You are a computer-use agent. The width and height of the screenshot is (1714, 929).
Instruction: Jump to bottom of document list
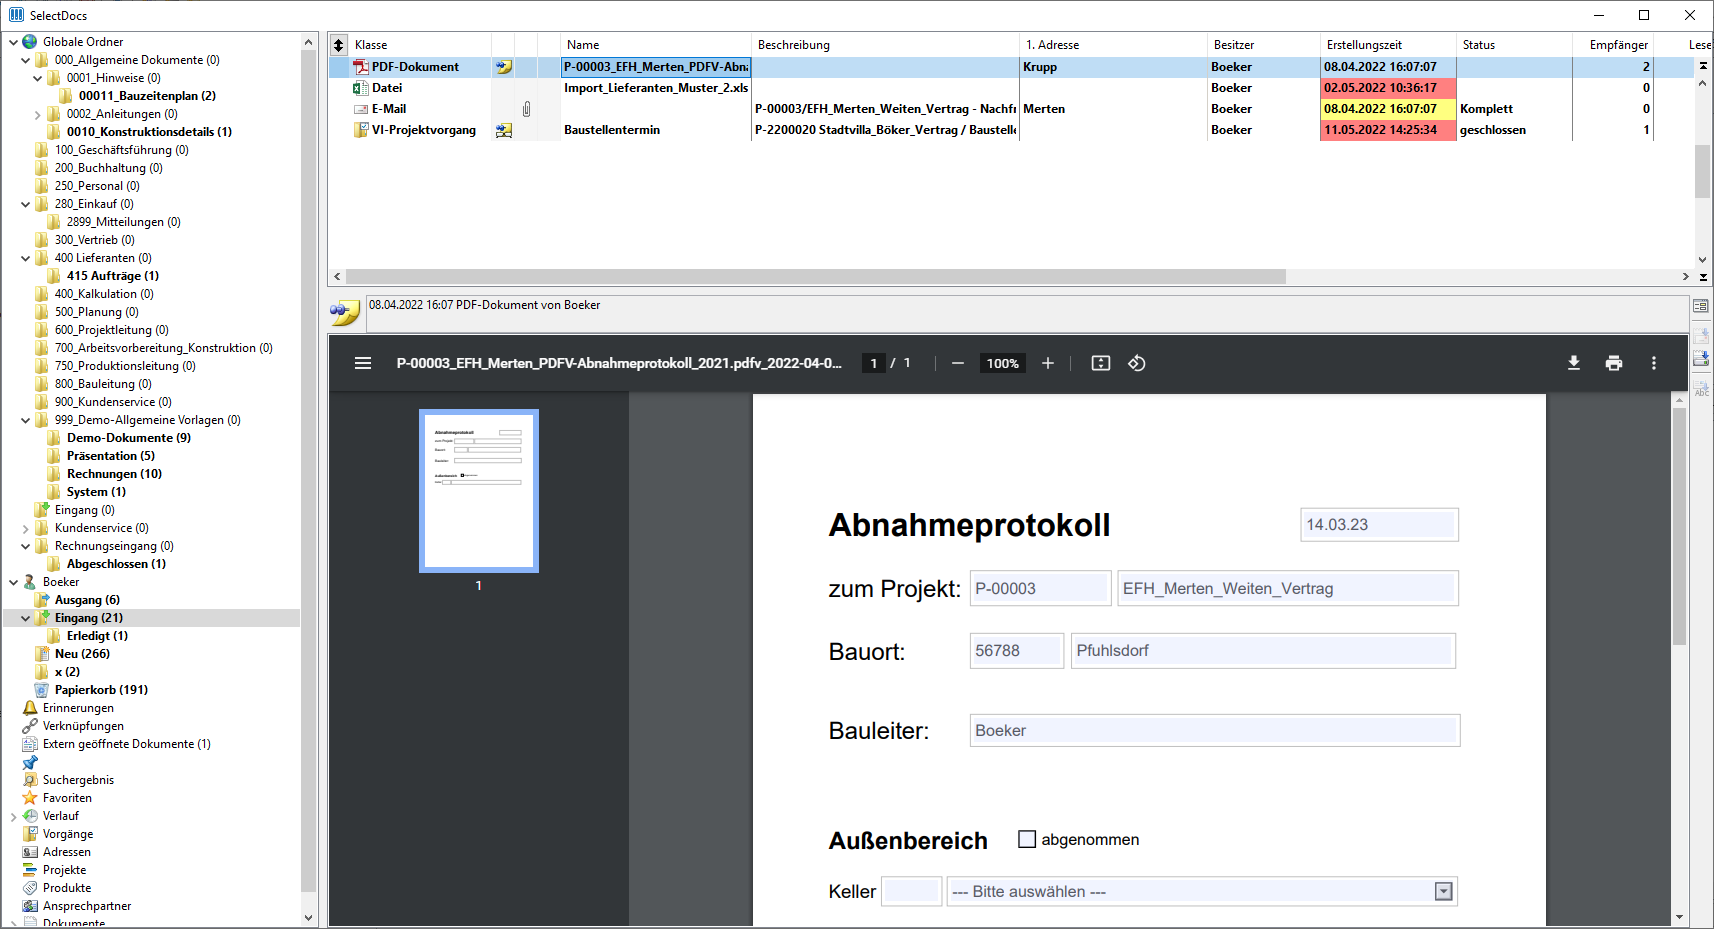click(x=1703, y=277)
